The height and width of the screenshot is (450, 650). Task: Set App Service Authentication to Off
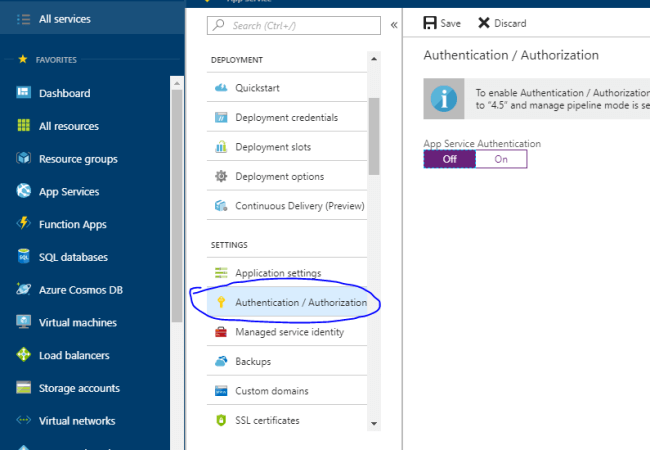click(449, 159)
